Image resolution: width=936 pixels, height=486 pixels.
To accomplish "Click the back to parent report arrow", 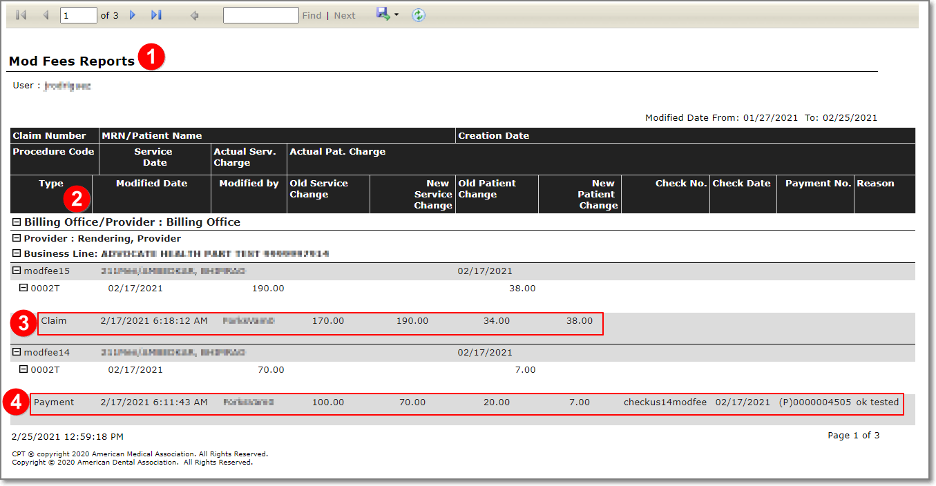I will click(x=194, y=16).
